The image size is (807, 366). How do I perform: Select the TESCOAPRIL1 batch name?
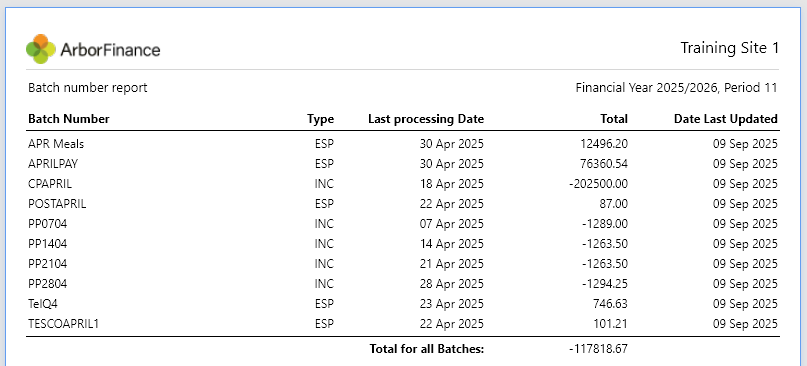pyautogui.click(x=62, y=324)
